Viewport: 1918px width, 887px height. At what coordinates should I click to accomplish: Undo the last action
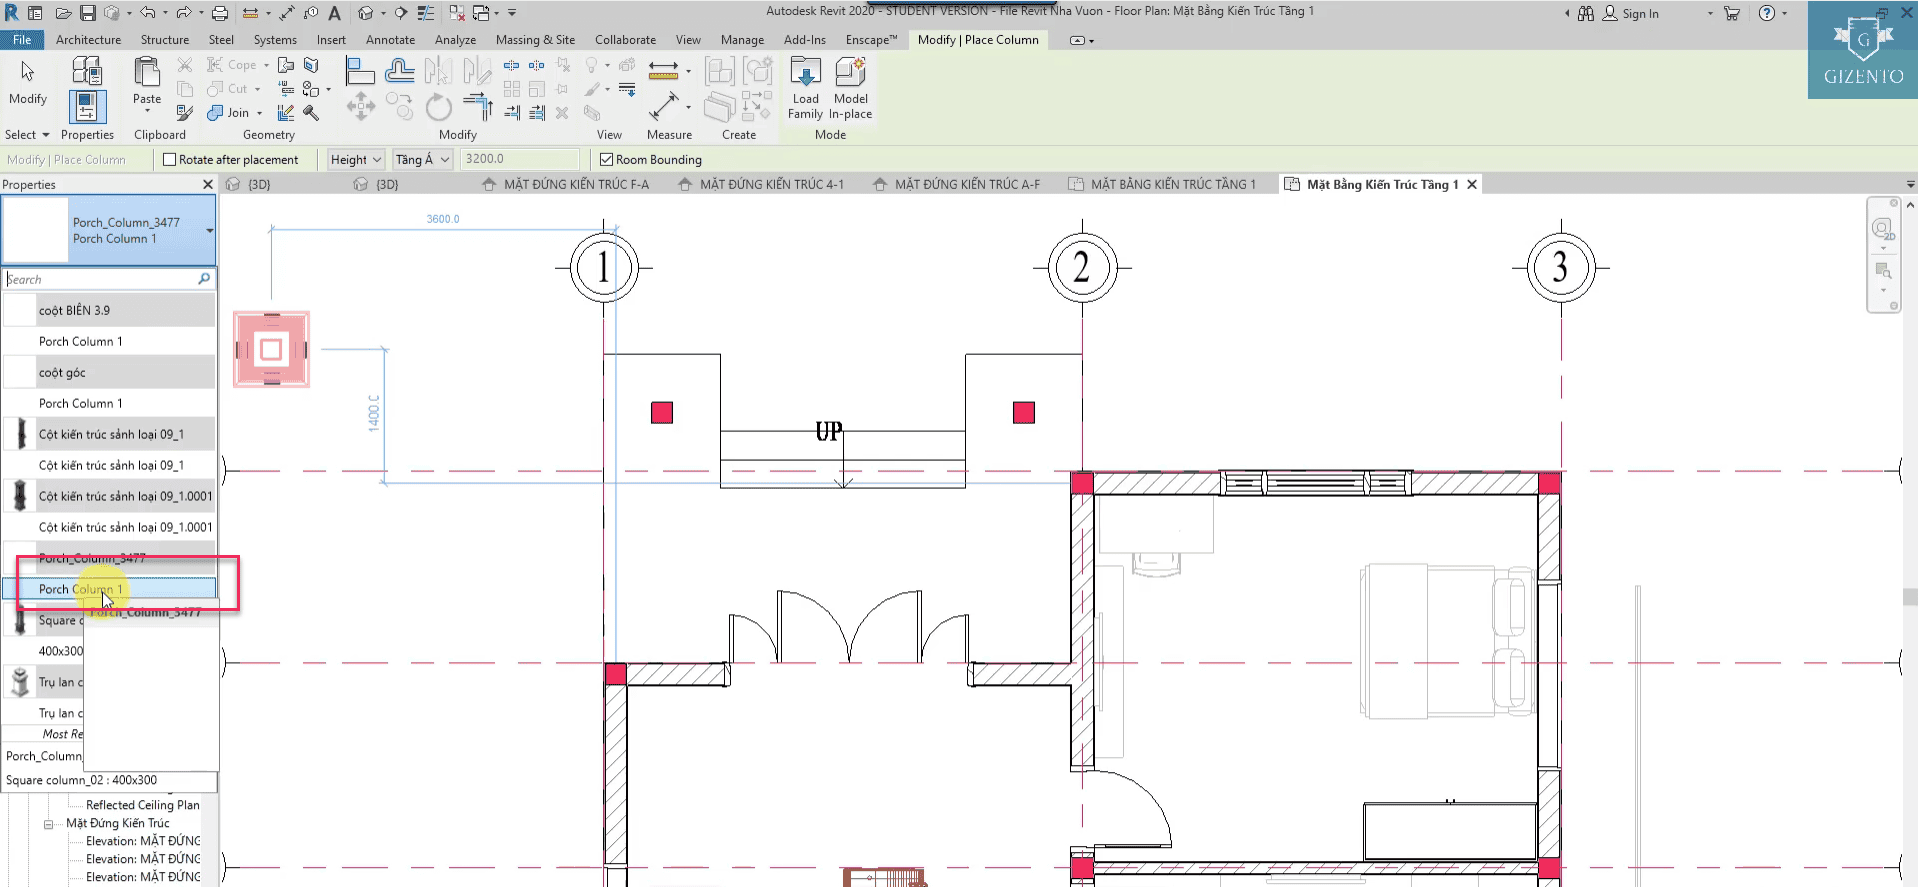(x=147, y=13)
